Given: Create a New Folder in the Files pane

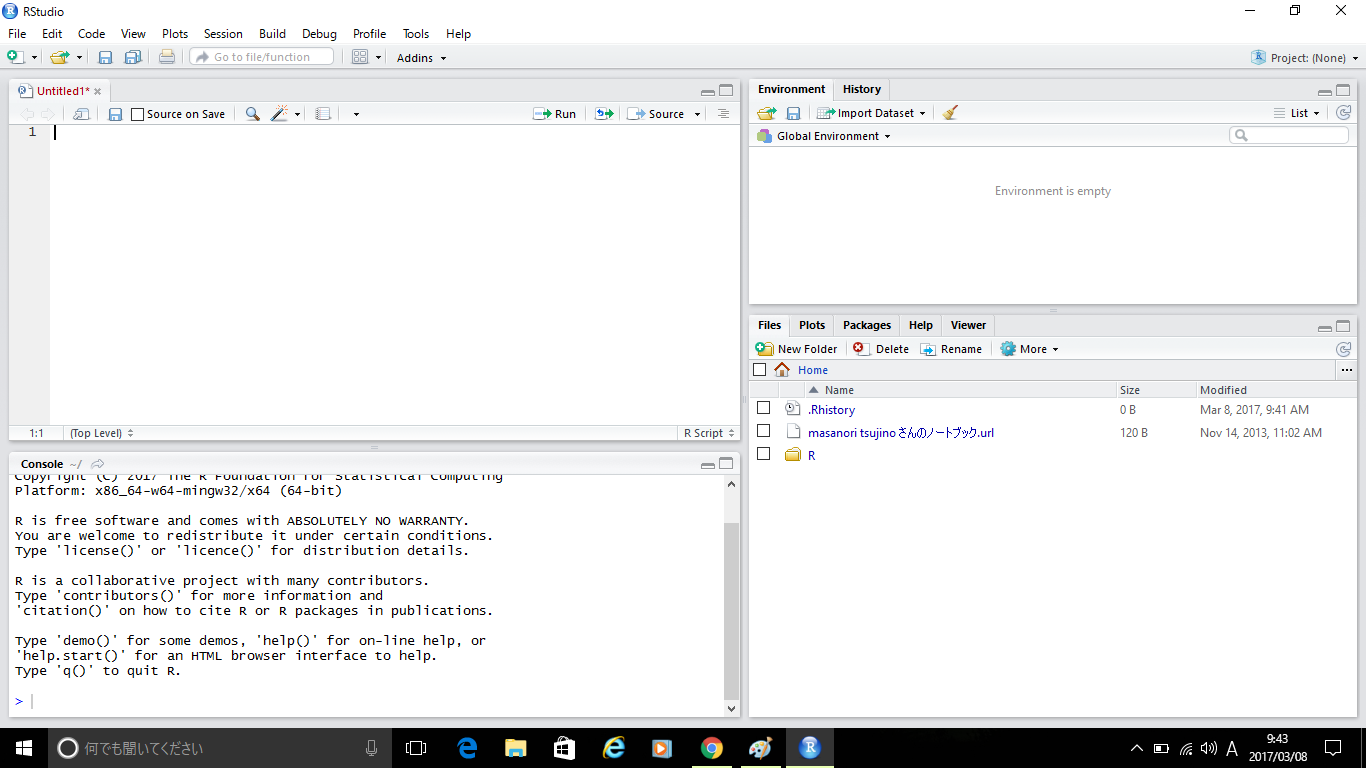Looking at the screenshot, I should [796, 349].
